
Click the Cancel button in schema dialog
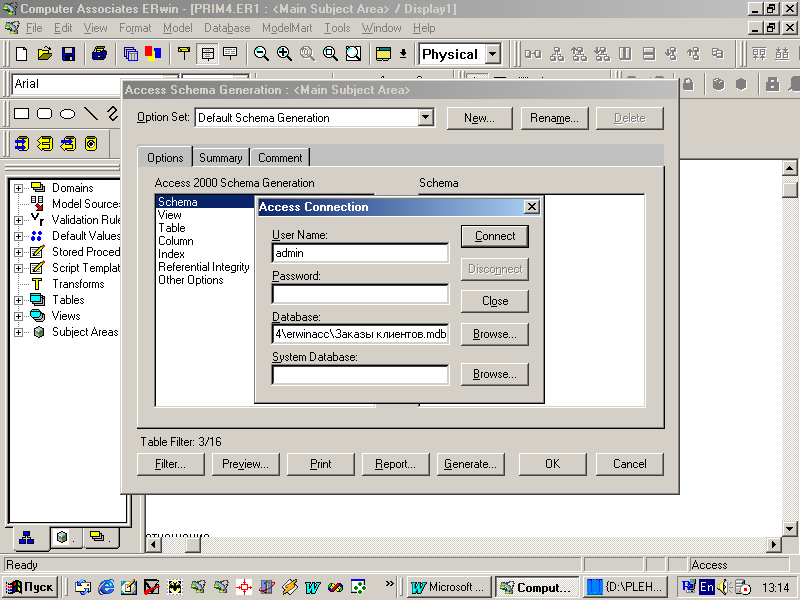(x=630, y=464)
